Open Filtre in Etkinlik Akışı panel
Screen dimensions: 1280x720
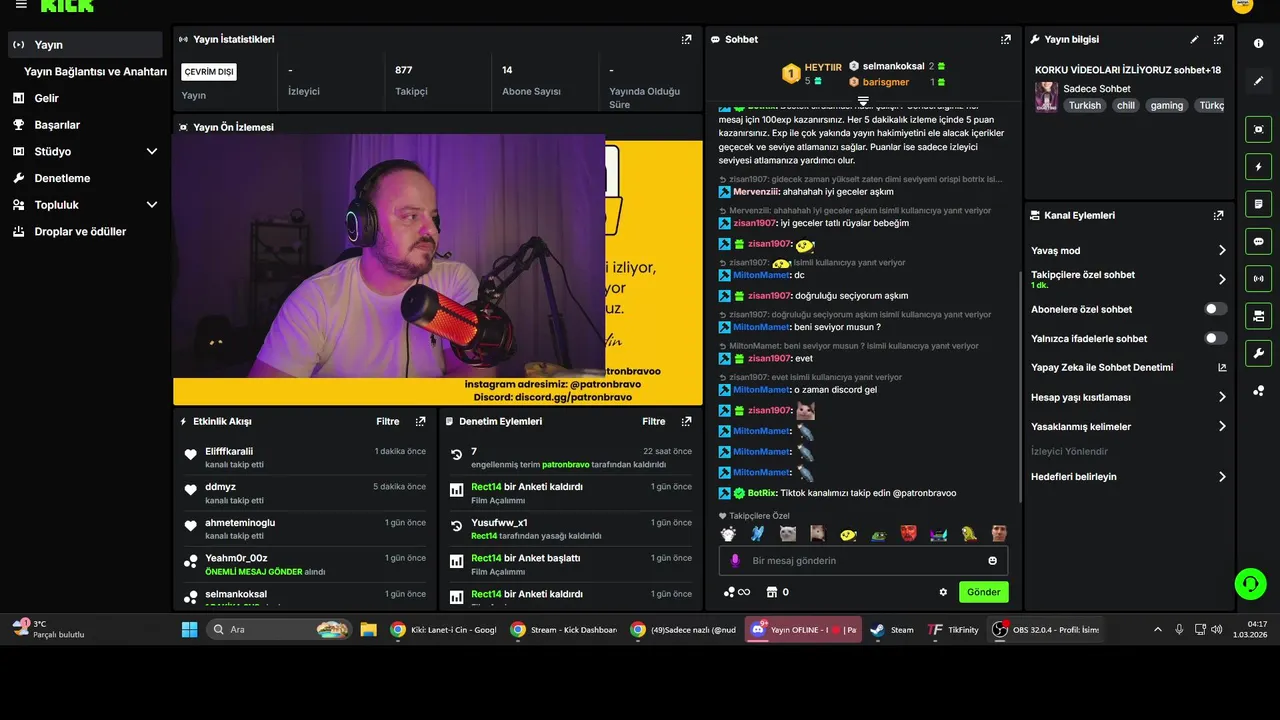(388, 422)
